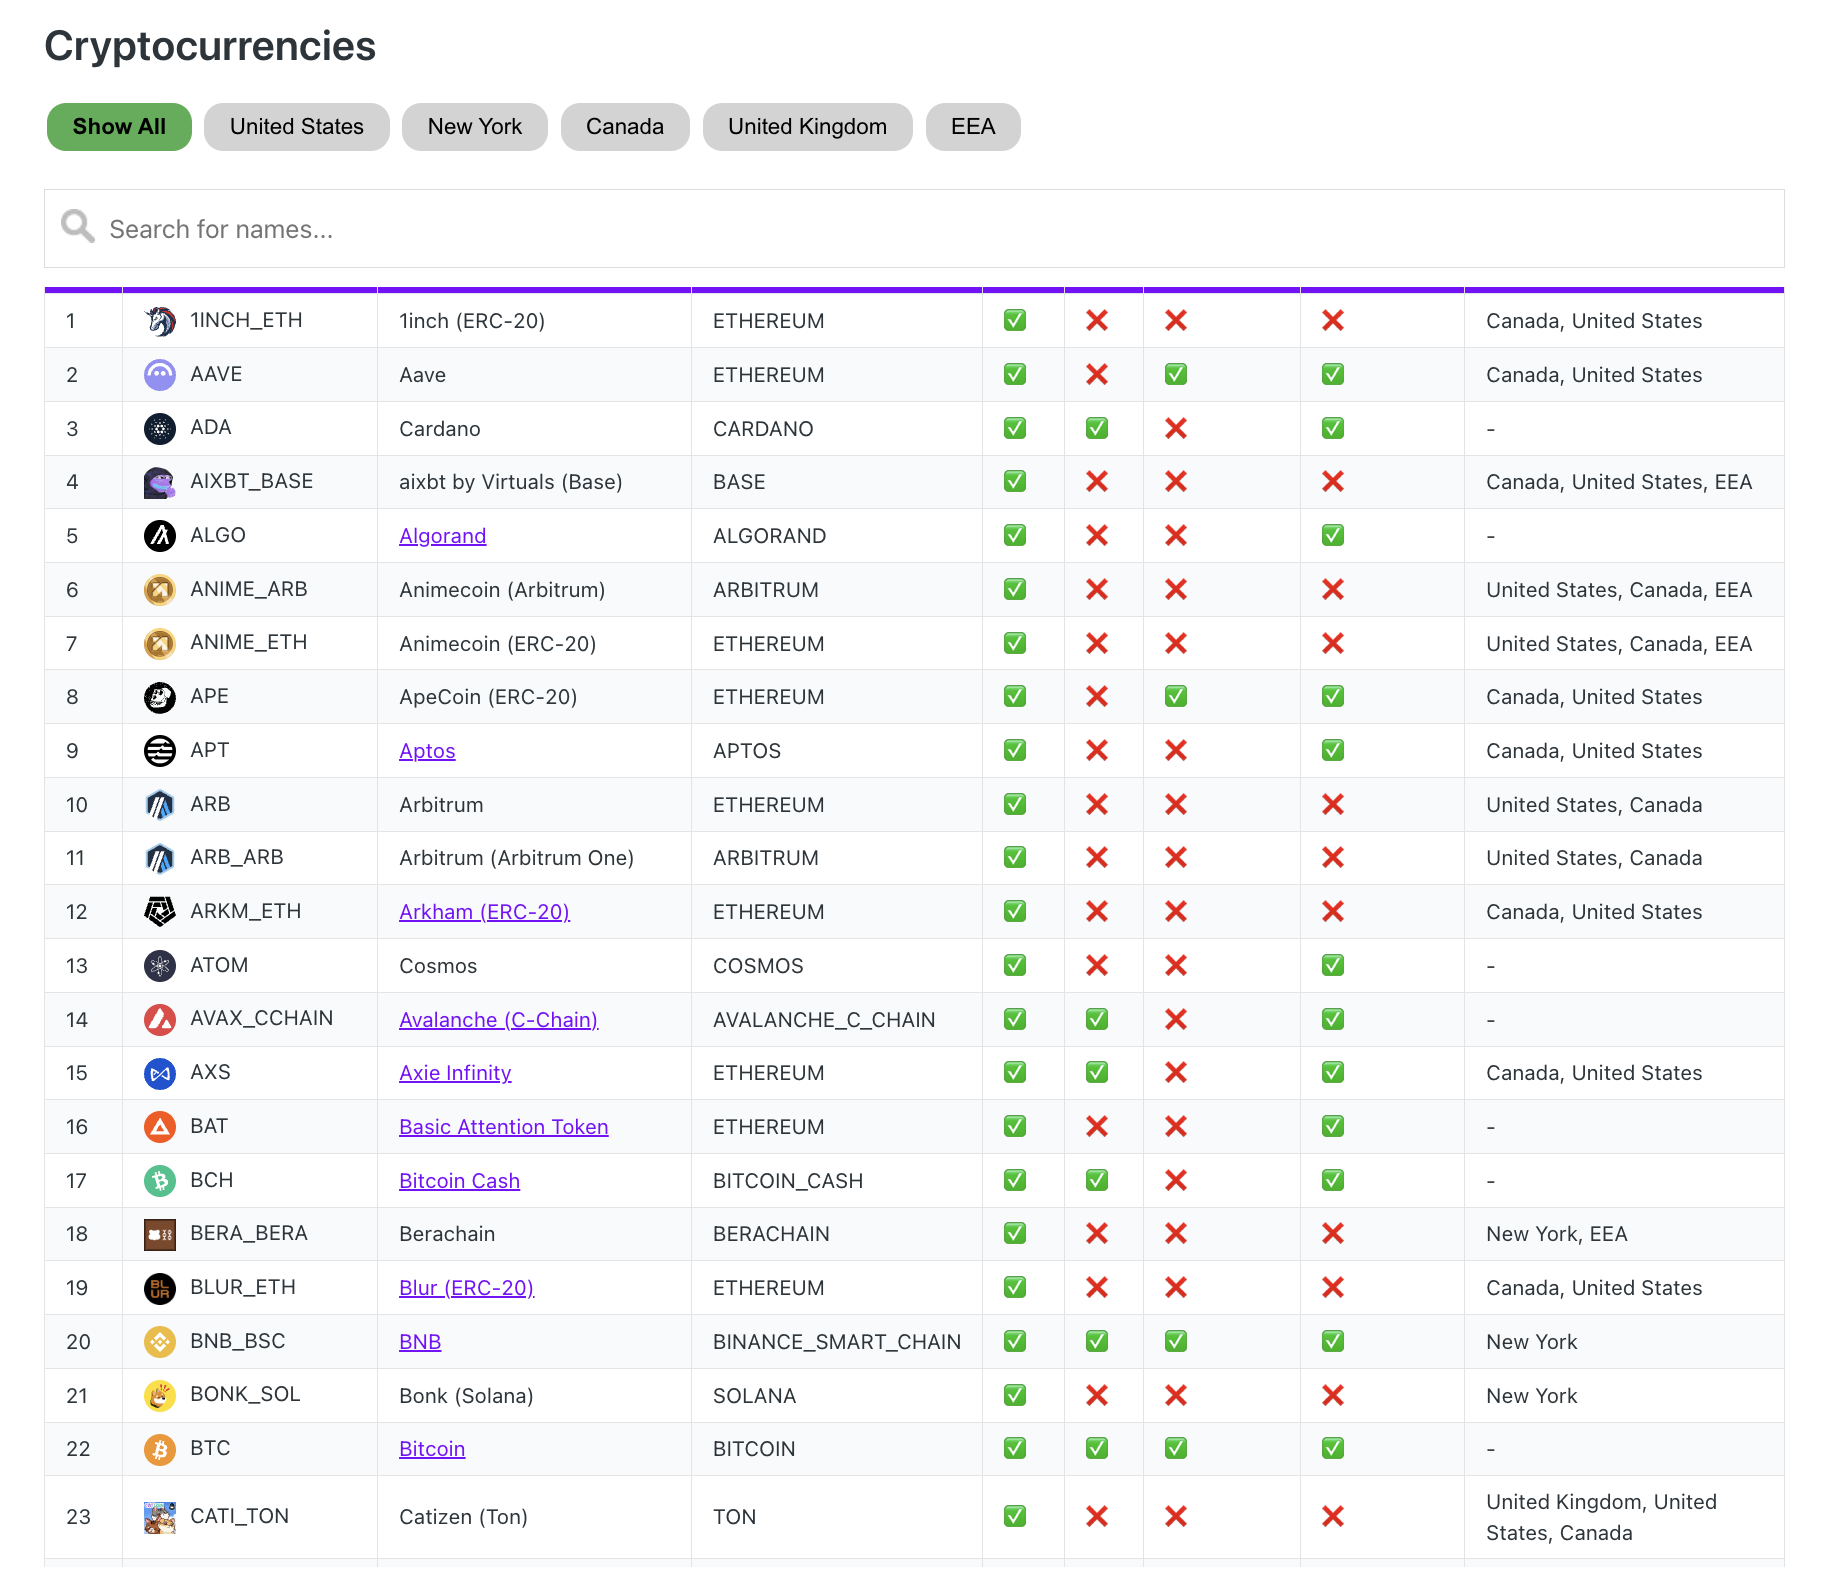Viewport: 1828px width, 1584px height.
Task: Click the BONK_SOL dog coin icon
Action: point(160,1395)
